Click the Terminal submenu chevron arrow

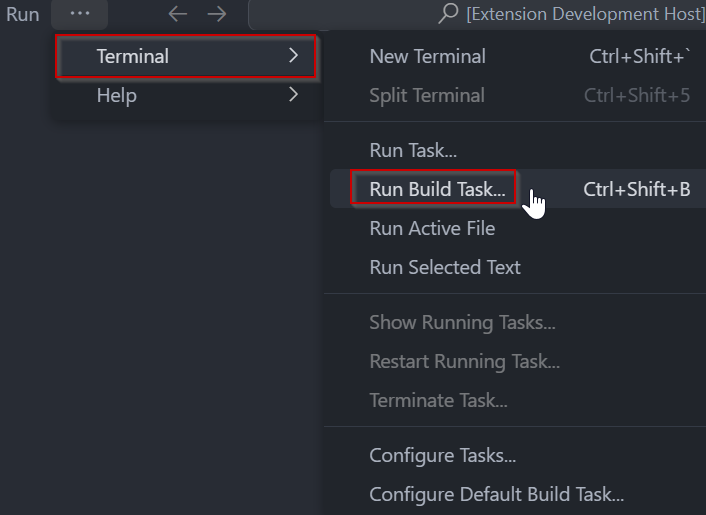[293, 56]
